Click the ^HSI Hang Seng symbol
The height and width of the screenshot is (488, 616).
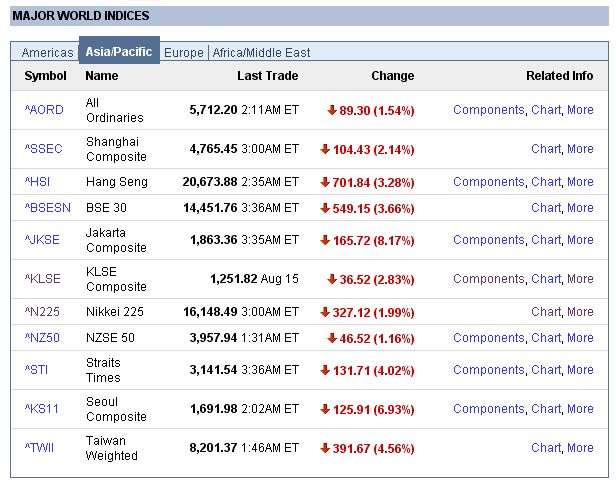(37, 182)
